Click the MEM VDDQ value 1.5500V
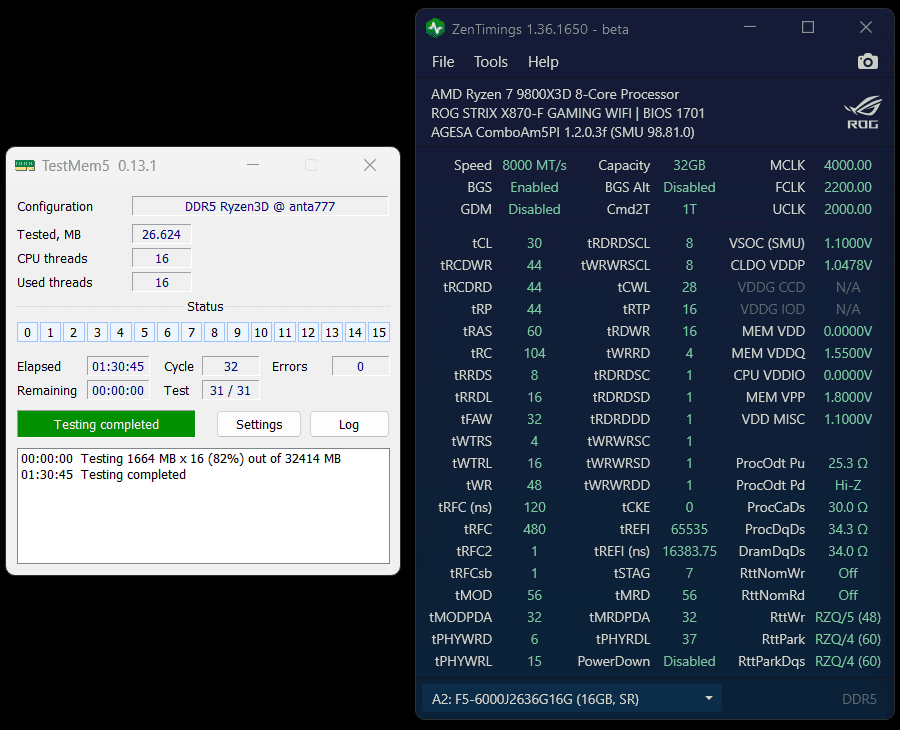Image resolution: width=900 pixels, height=730 pixels. pyautogui.click(x=848, y=353)
